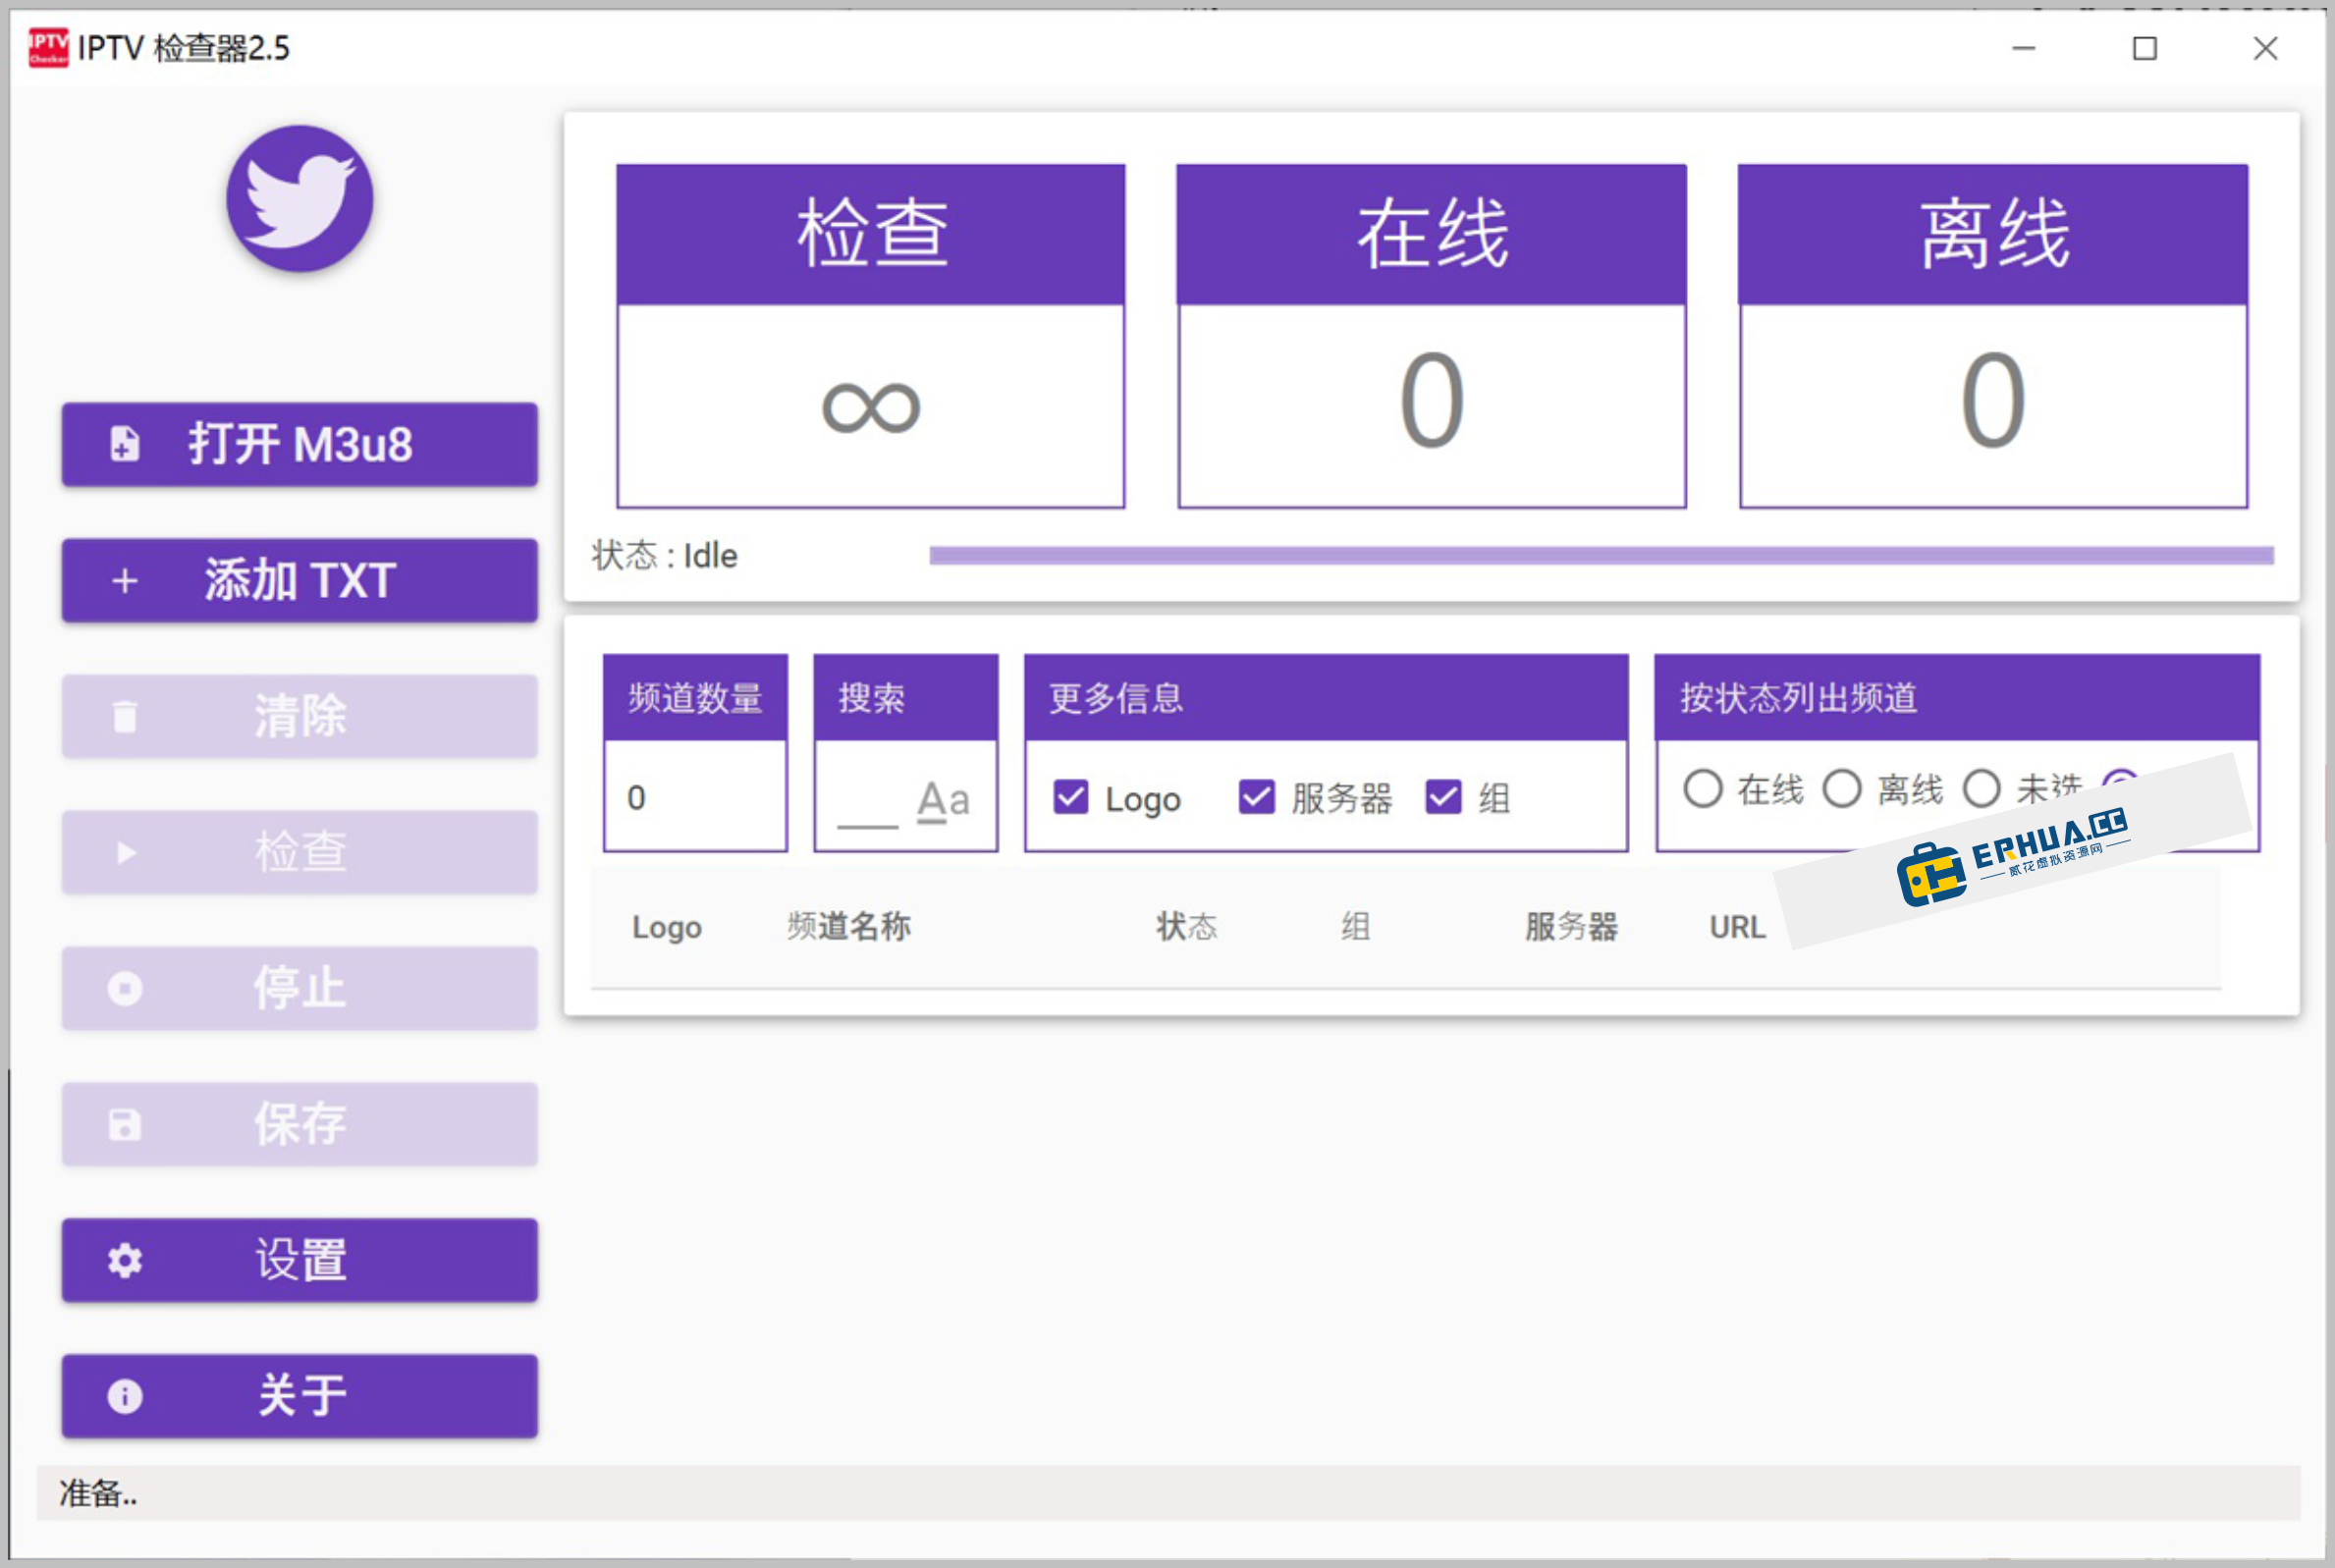Toggle the Aa match-case icon in search
2335x1568 pixels.
click(x=943, y=800)
